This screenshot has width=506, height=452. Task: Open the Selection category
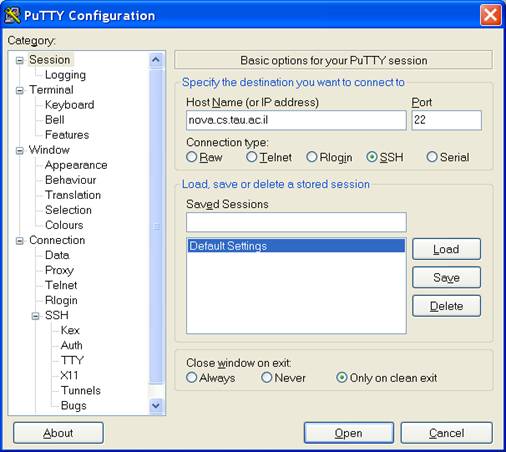click(68, 210)
